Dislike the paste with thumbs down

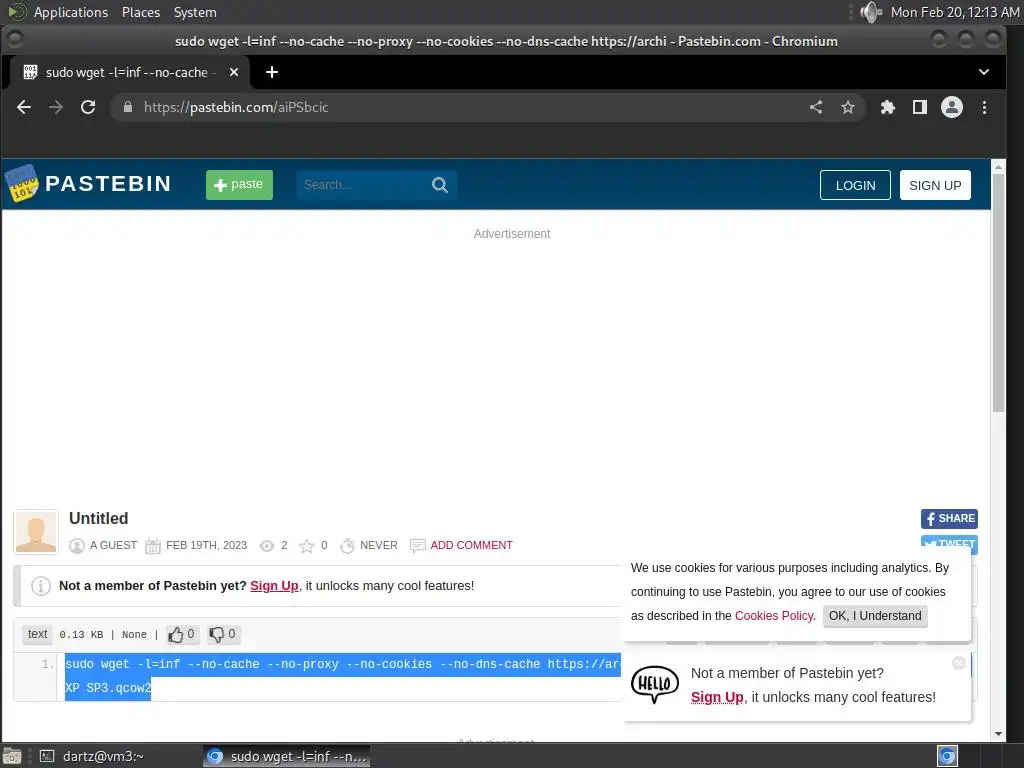(223, 634)
